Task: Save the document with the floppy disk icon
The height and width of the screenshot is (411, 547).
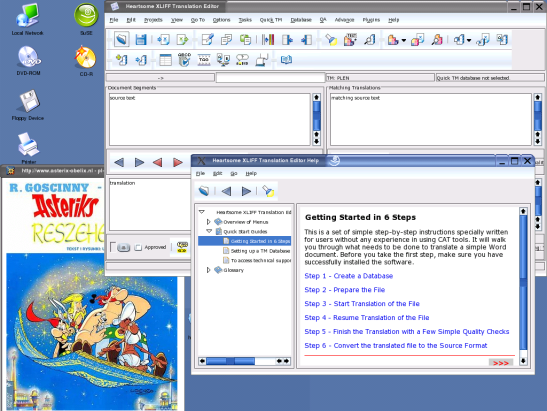Action: click(141, 39)
